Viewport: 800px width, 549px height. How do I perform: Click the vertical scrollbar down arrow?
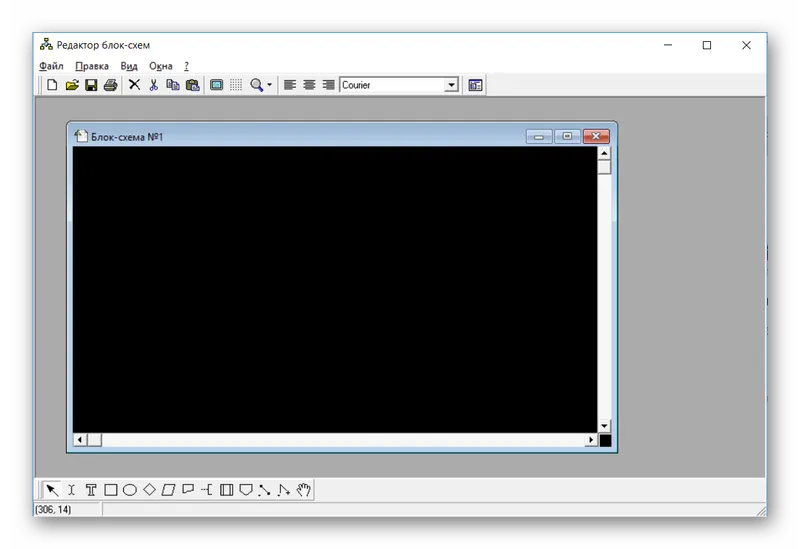(604, 426)
